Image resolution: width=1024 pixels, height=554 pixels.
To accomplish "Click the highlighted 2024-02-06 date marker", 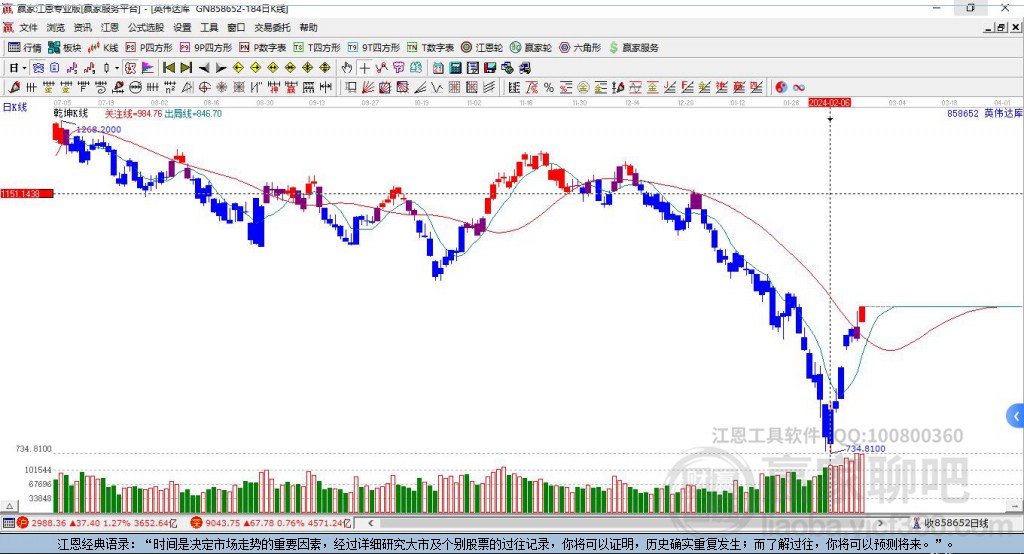I will pyautogui.click(x=829, y=103).
